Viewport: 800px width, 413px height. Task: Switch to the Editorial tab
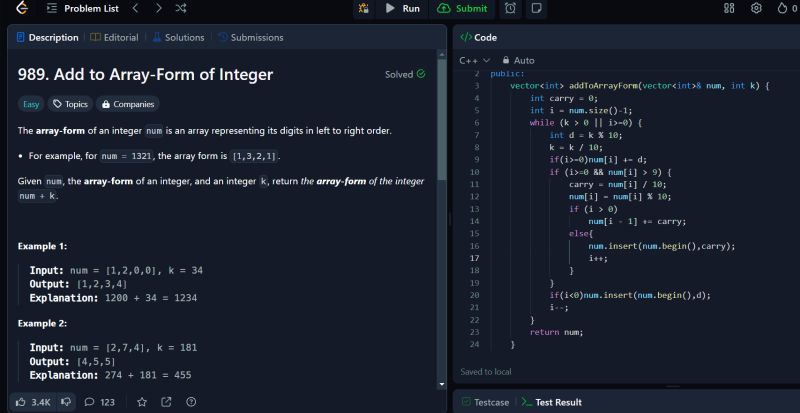[x=114, y=37]
